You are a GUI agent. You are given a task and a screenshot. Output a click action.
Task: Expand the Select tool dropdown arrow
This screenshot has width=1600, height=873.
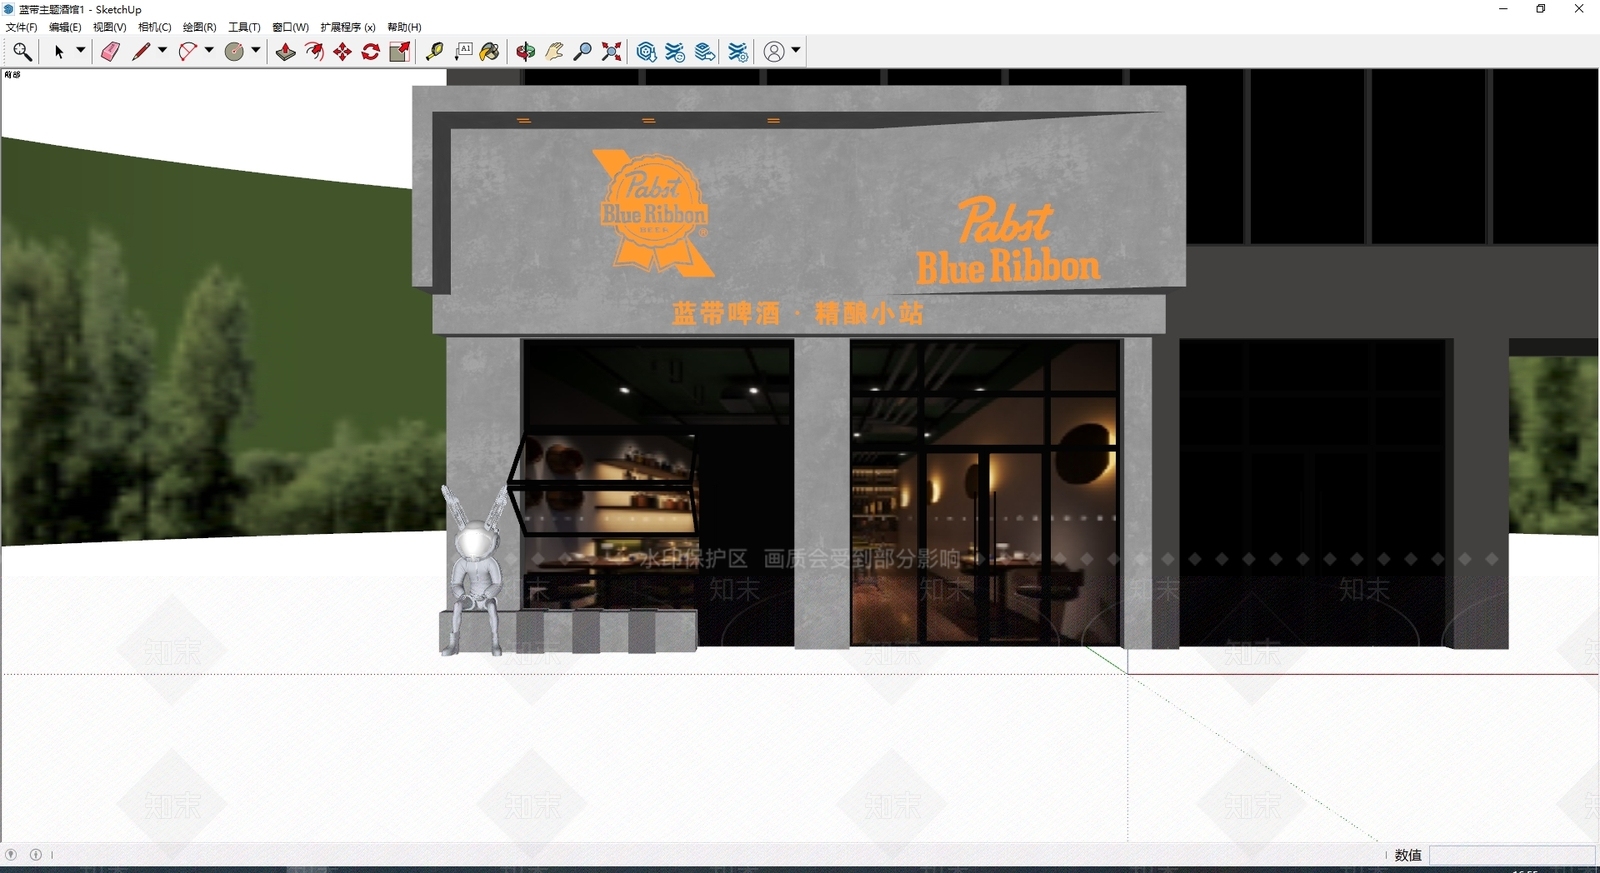[80, 50]
